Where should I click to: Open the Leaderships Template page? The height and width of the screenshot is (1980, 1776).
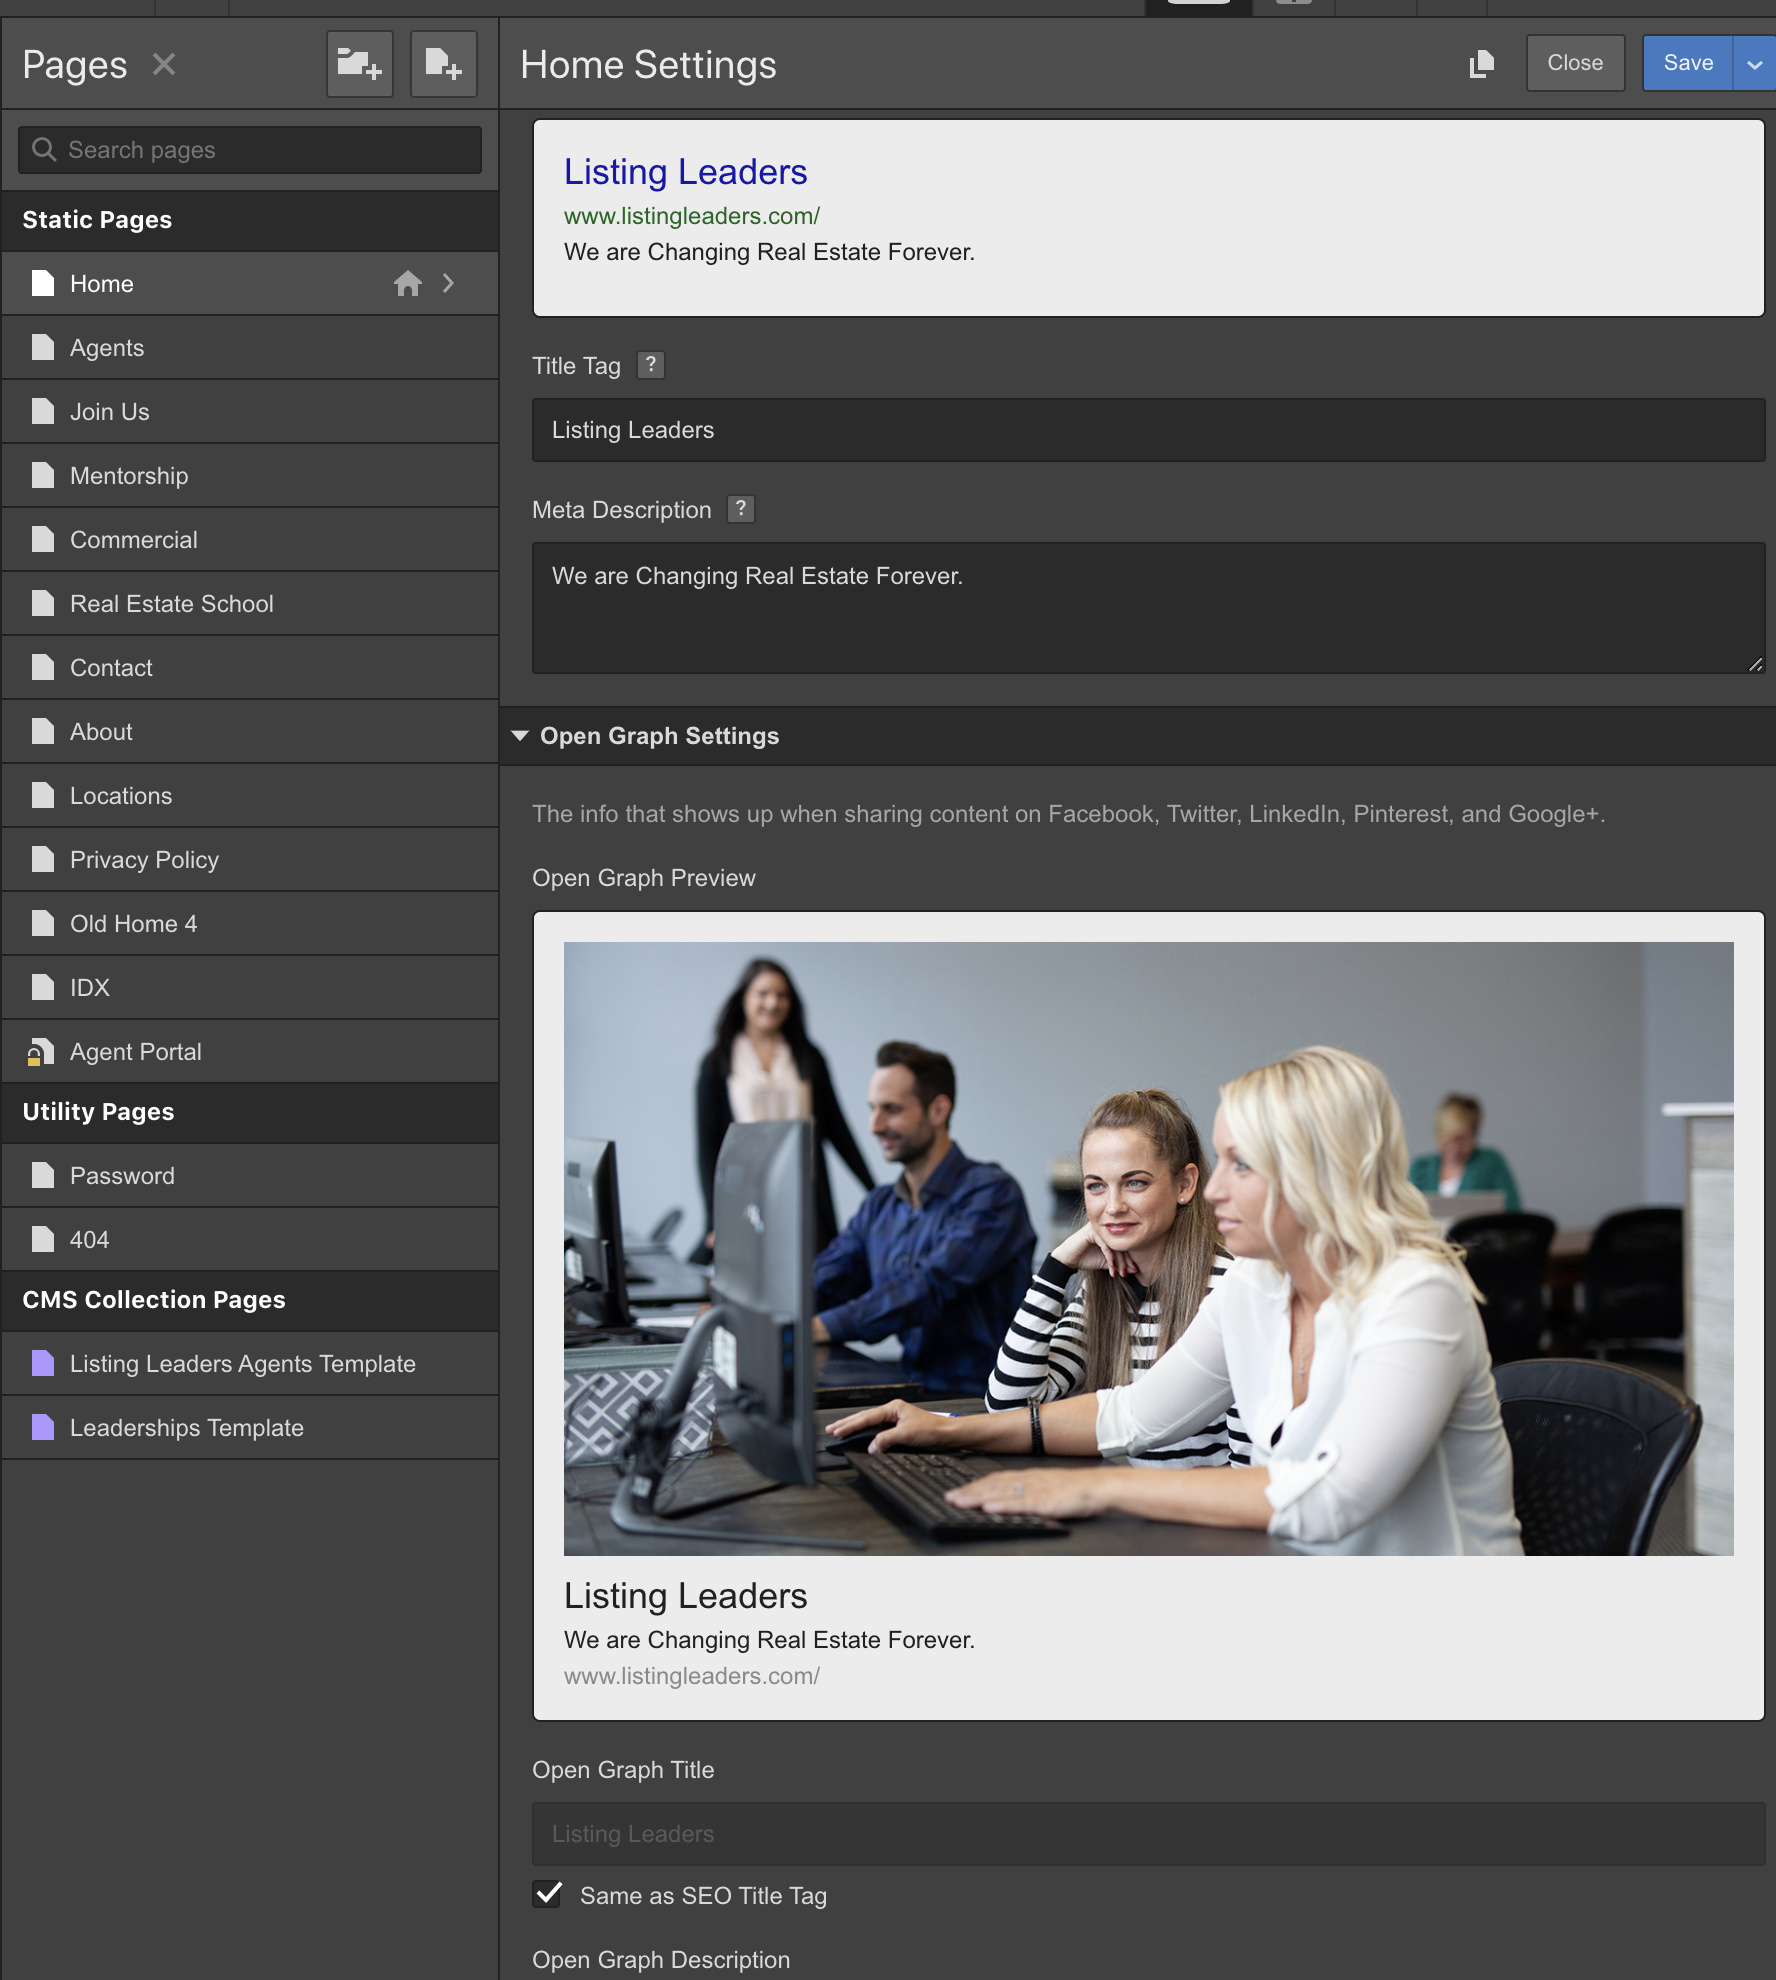point(250,1428)
